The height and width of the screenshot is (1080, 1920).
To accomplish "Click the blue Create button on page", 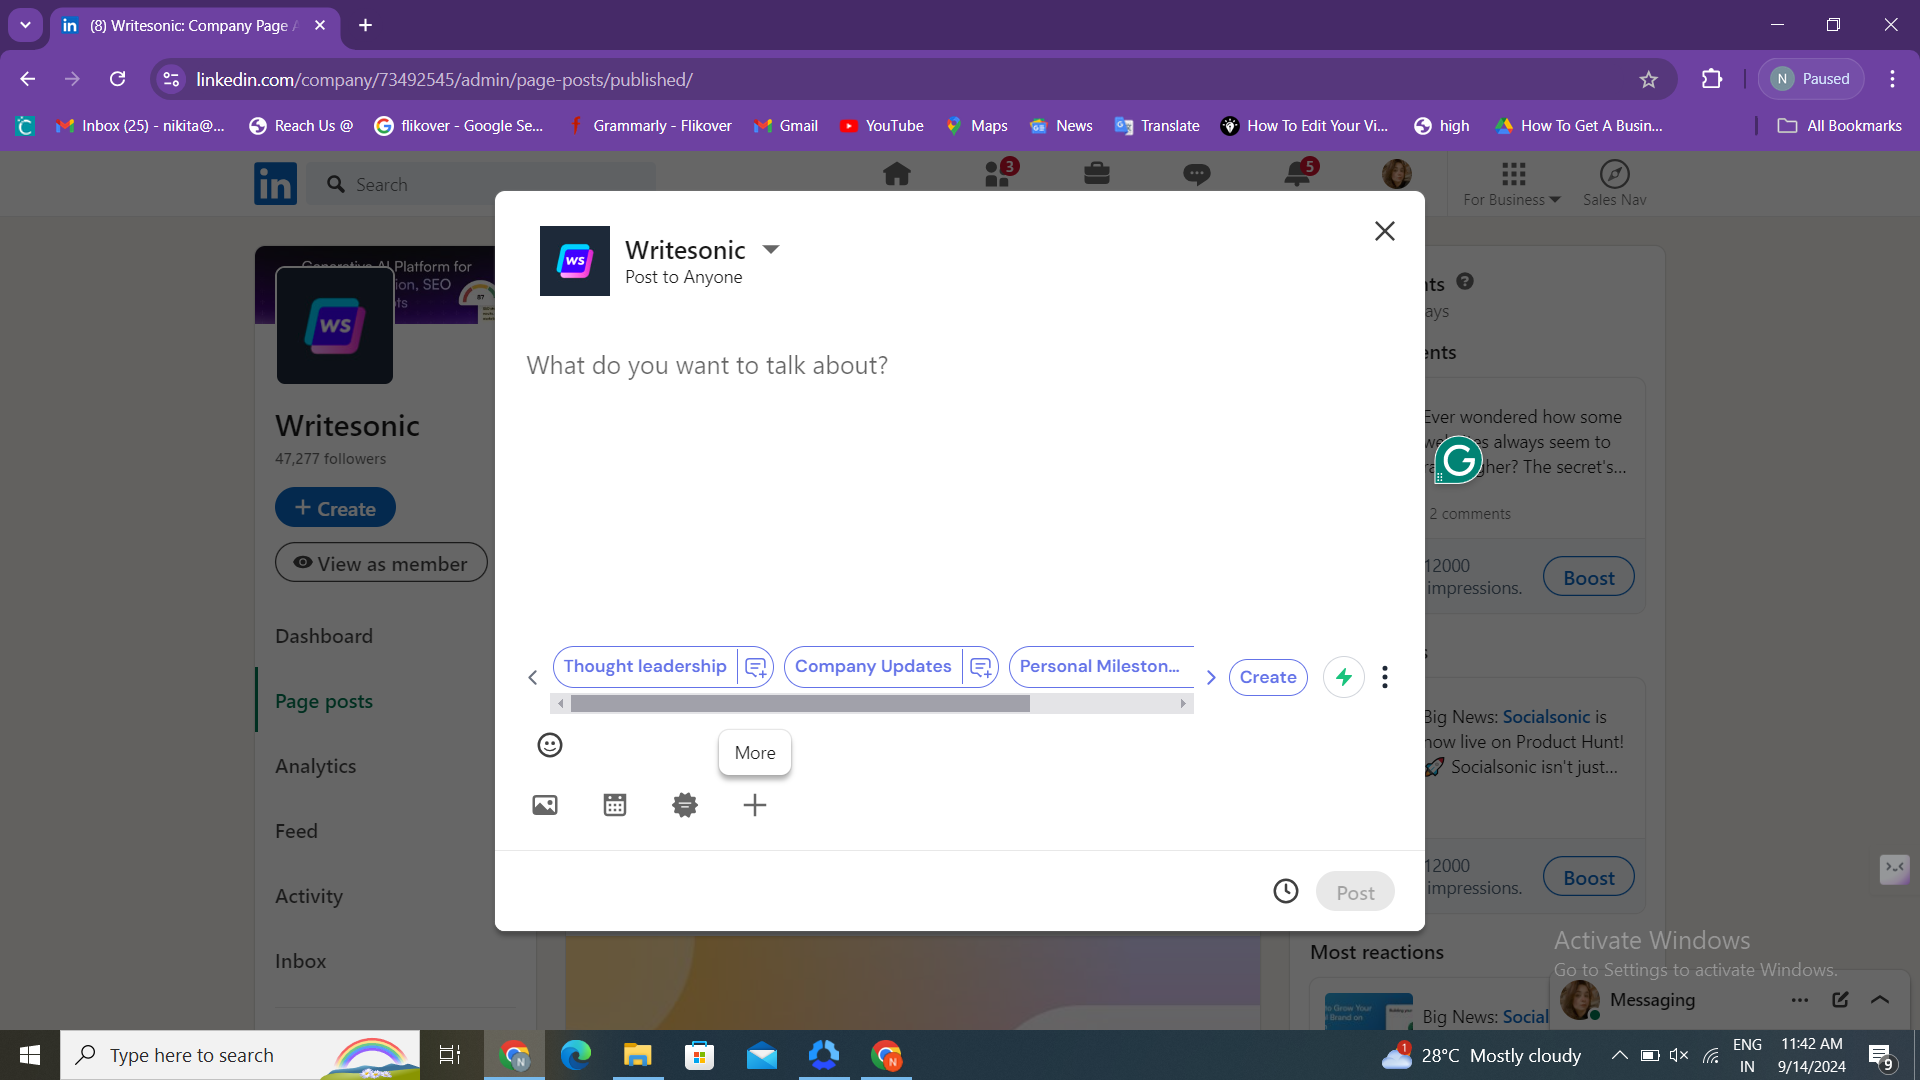I will click(x=335, y=508).
